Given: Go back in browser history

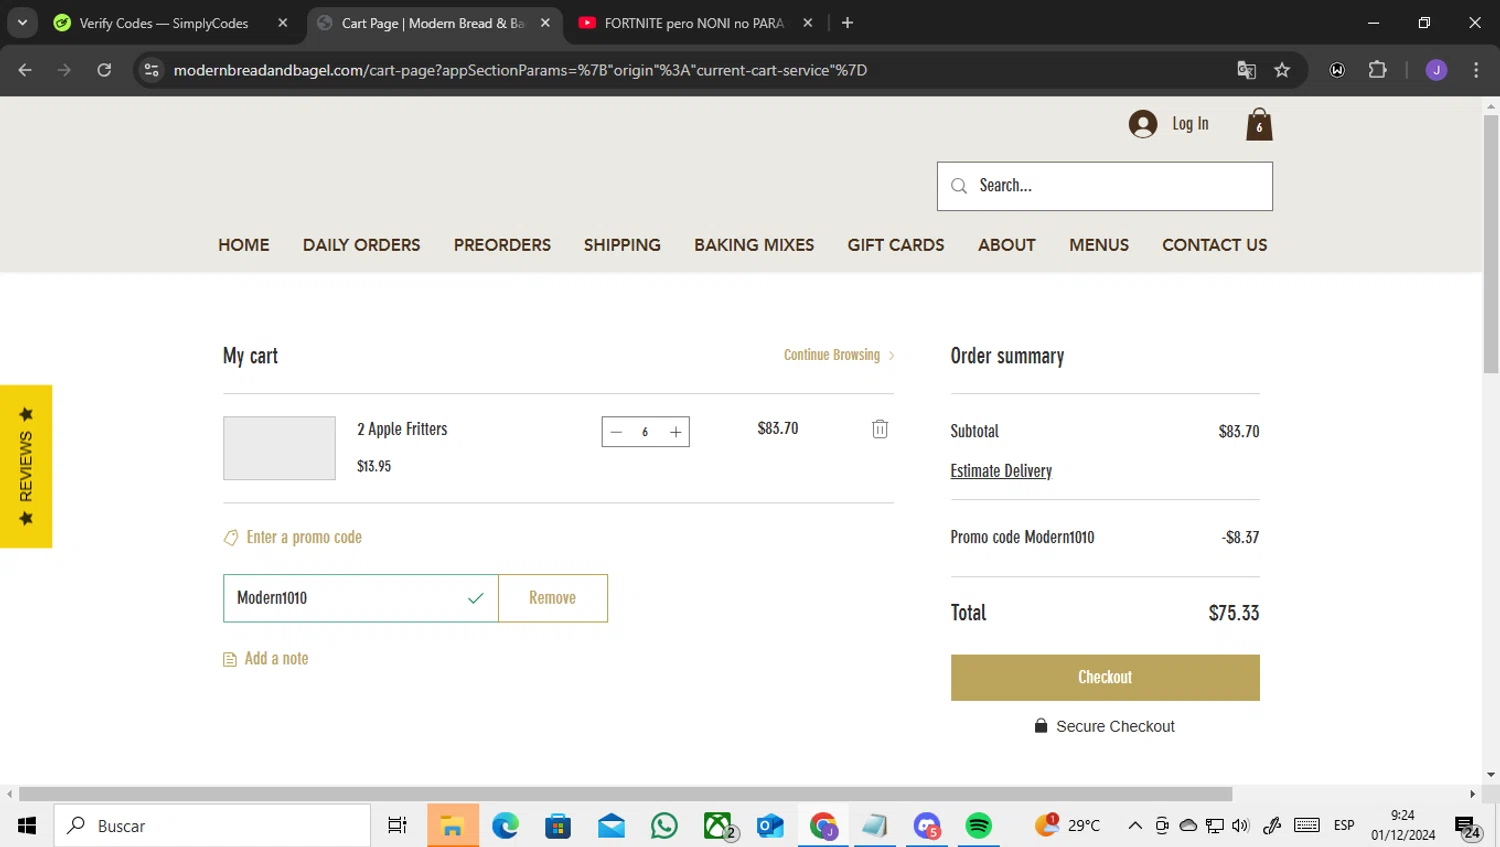Looking at the screenshot, I should (25, 70).
